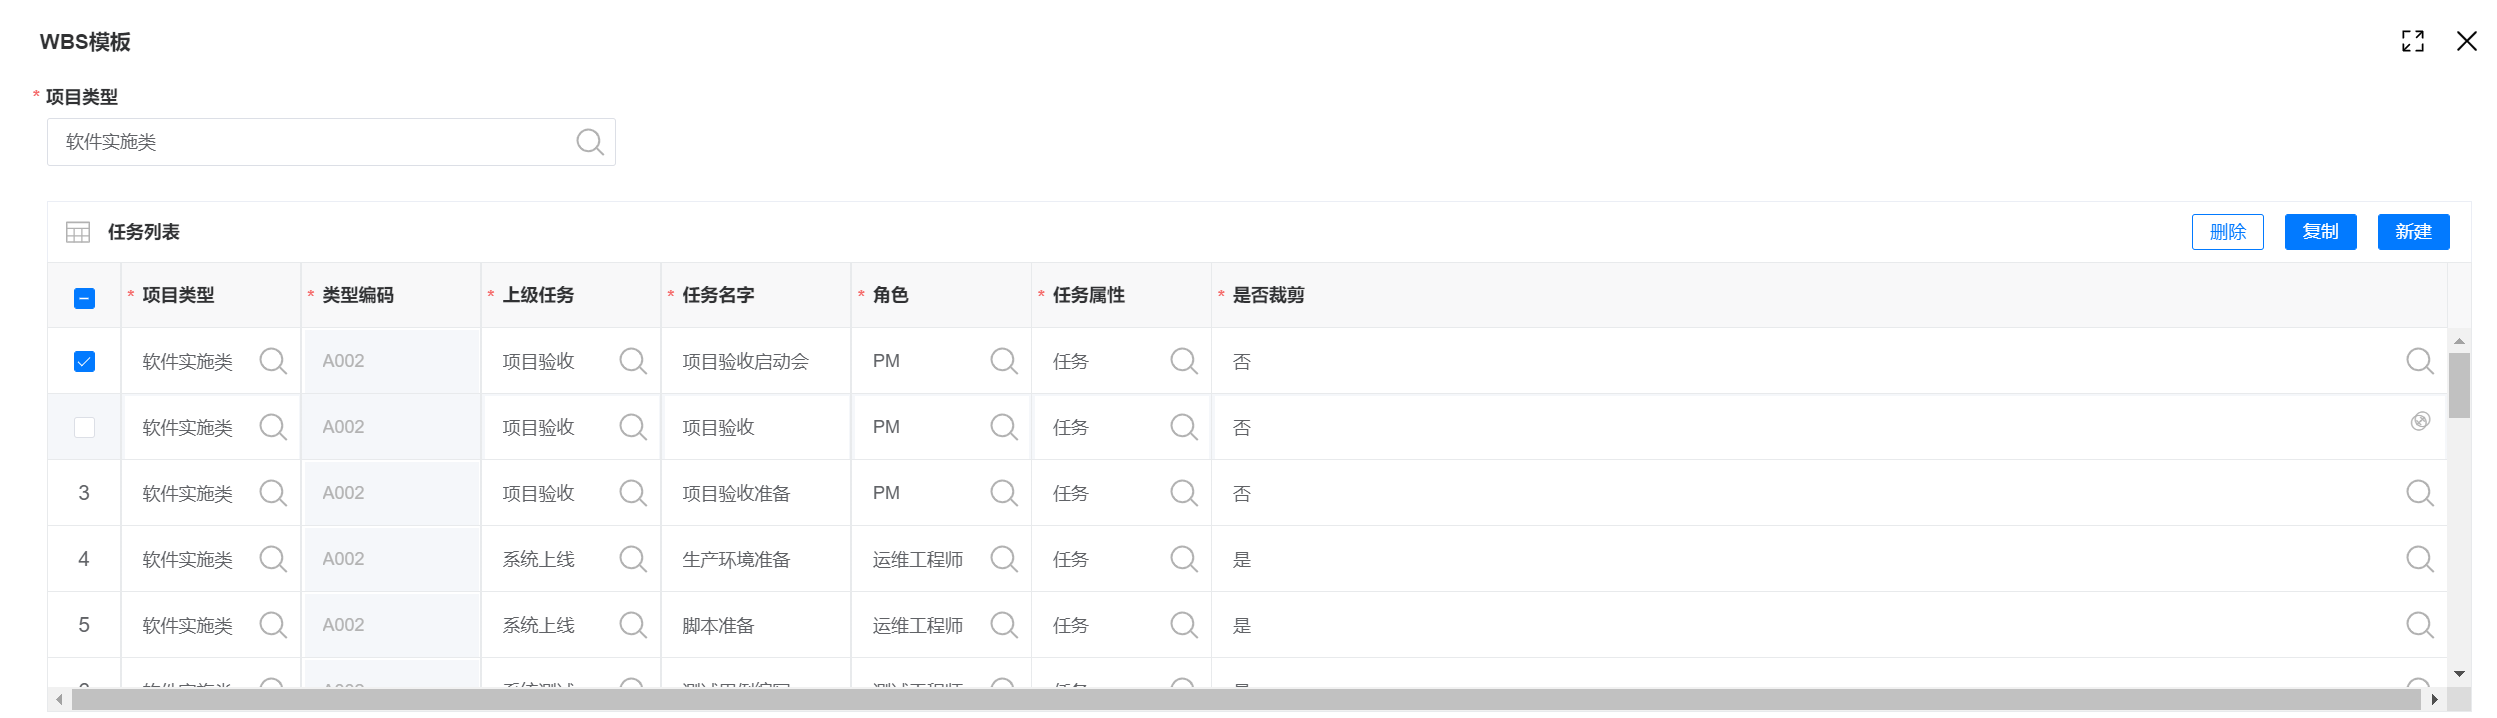Click the vertical scrollbar thumb of task table
Viewport: 2497px width, 718px height.
click(2459, 385)
